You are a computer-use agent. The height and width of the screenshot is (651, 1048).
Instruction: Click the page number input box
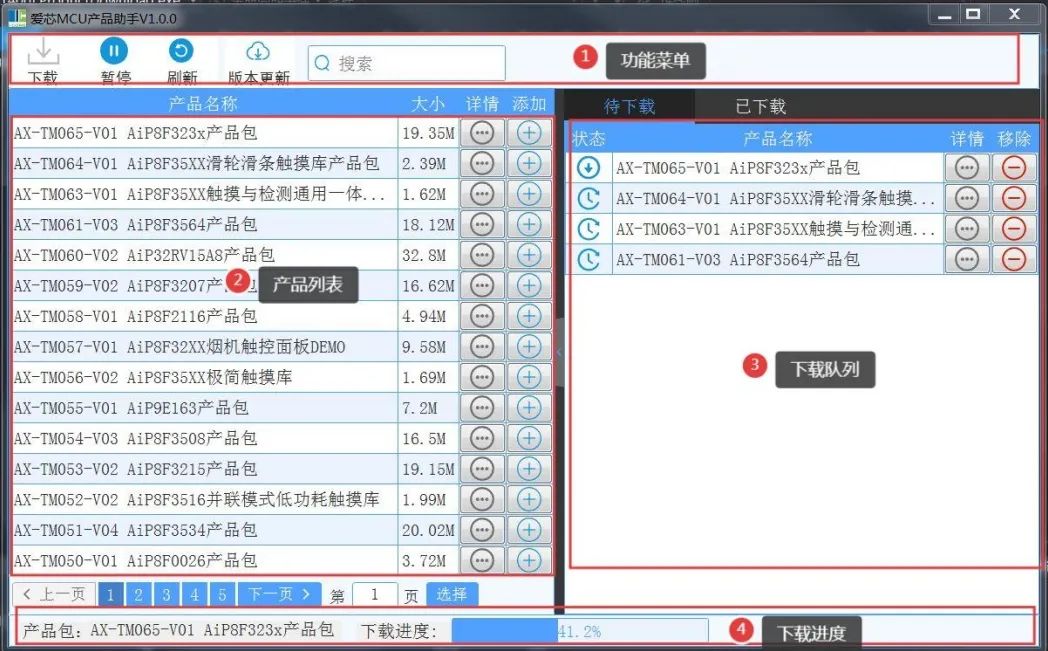point(374,594)
